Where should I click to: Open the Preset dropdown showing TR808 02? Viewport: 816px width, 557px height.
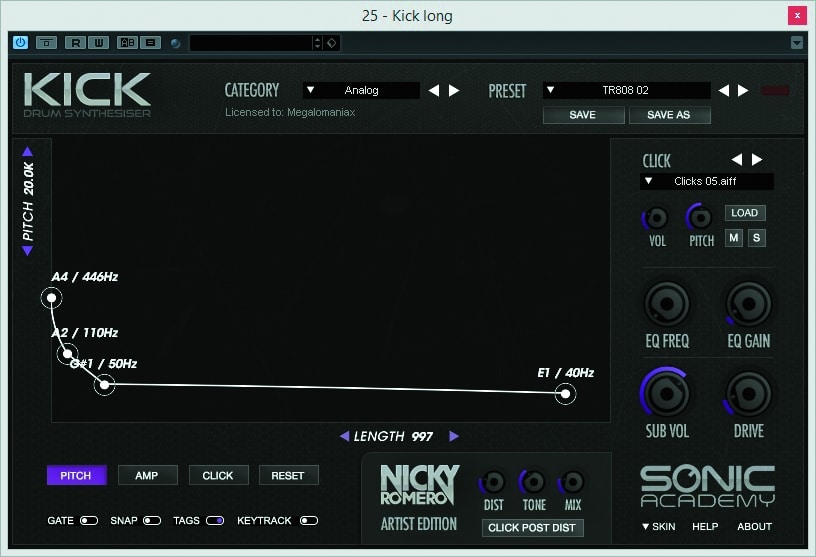[x=626, y=90]
